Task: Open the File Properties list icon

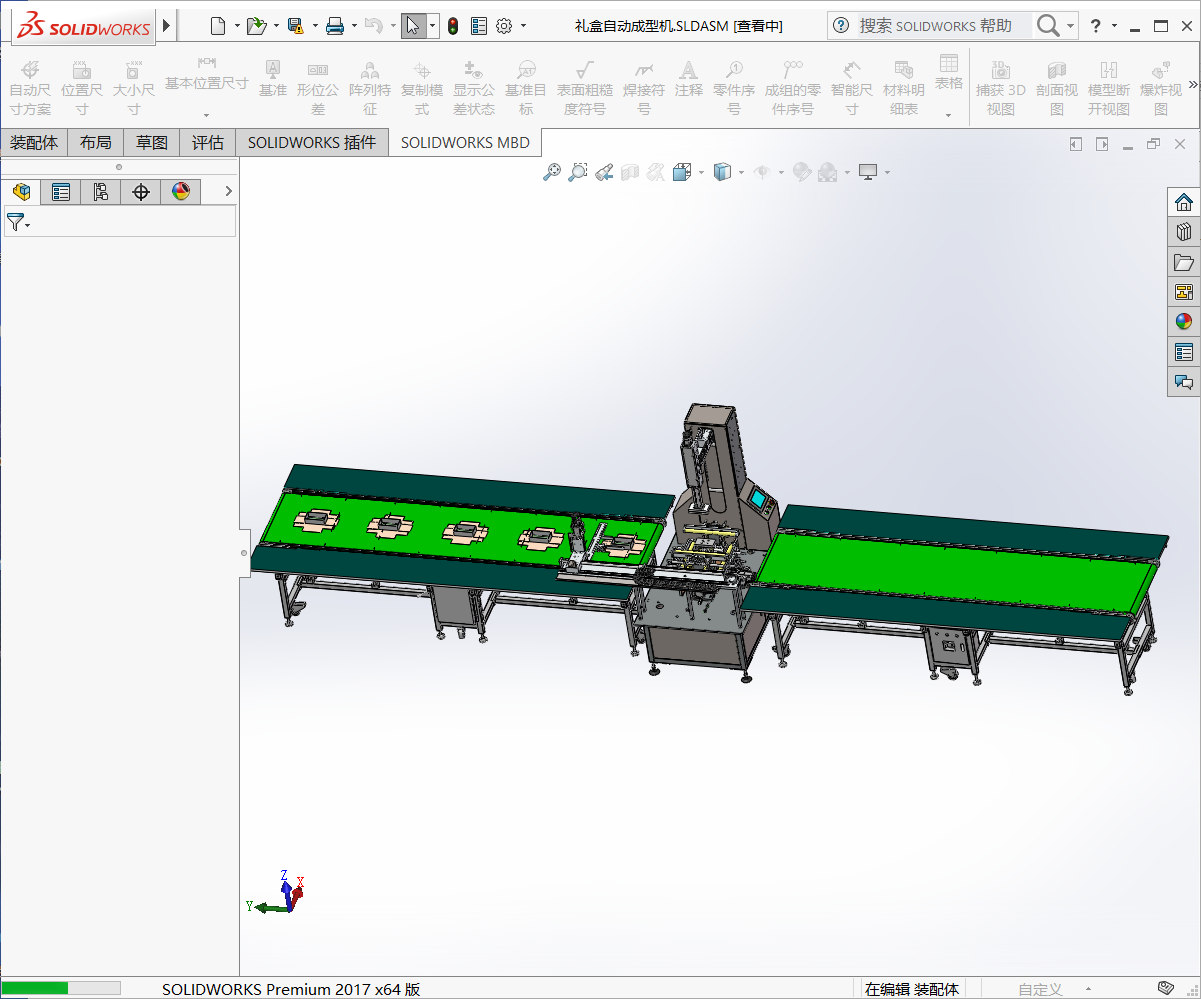Action: [x=479, y=26]
